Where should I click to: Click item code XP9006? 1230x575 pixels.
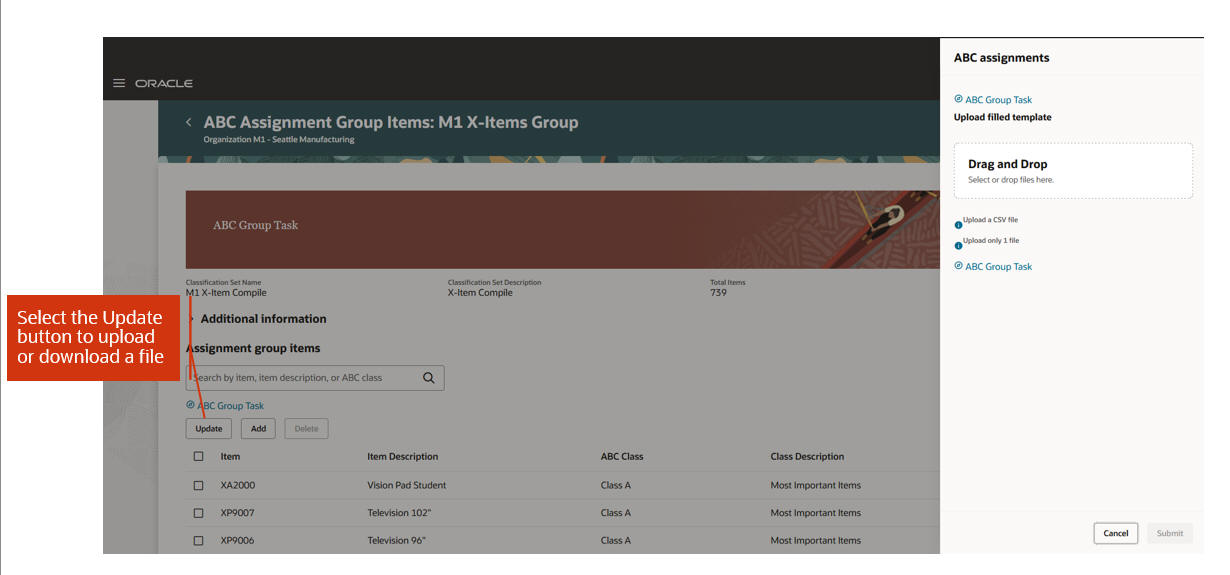237,540
